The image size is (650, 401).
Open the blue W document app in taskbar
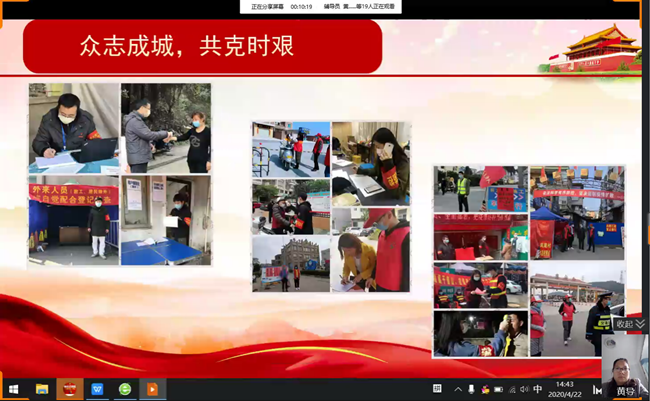click(98, 389)
